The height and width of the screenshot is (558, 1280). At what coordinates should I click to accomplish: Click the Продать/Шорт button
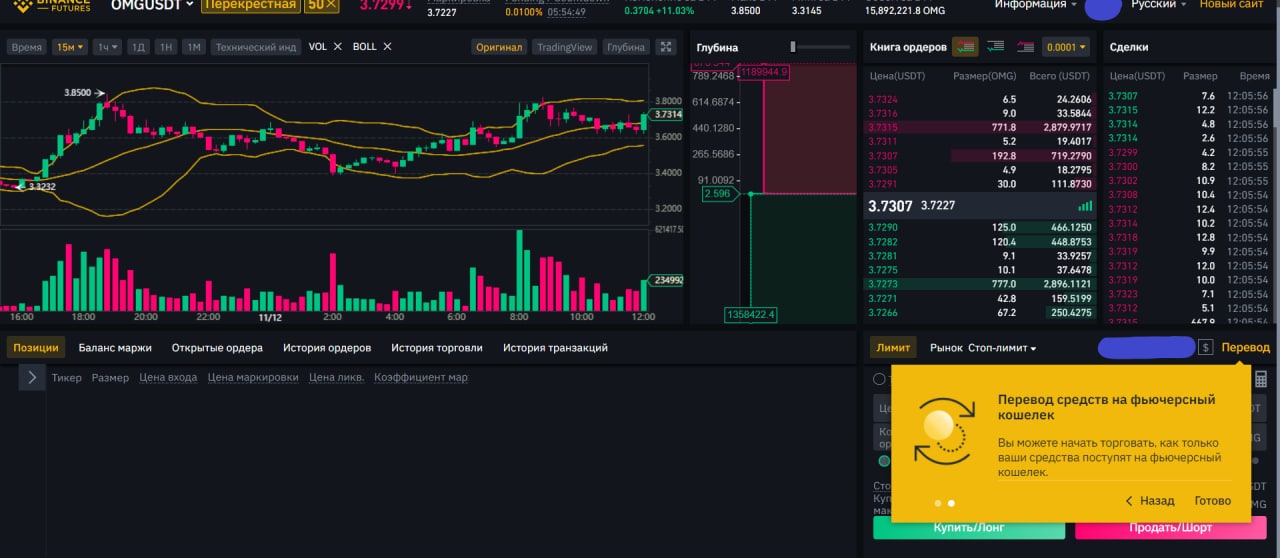coord(1171,528)
